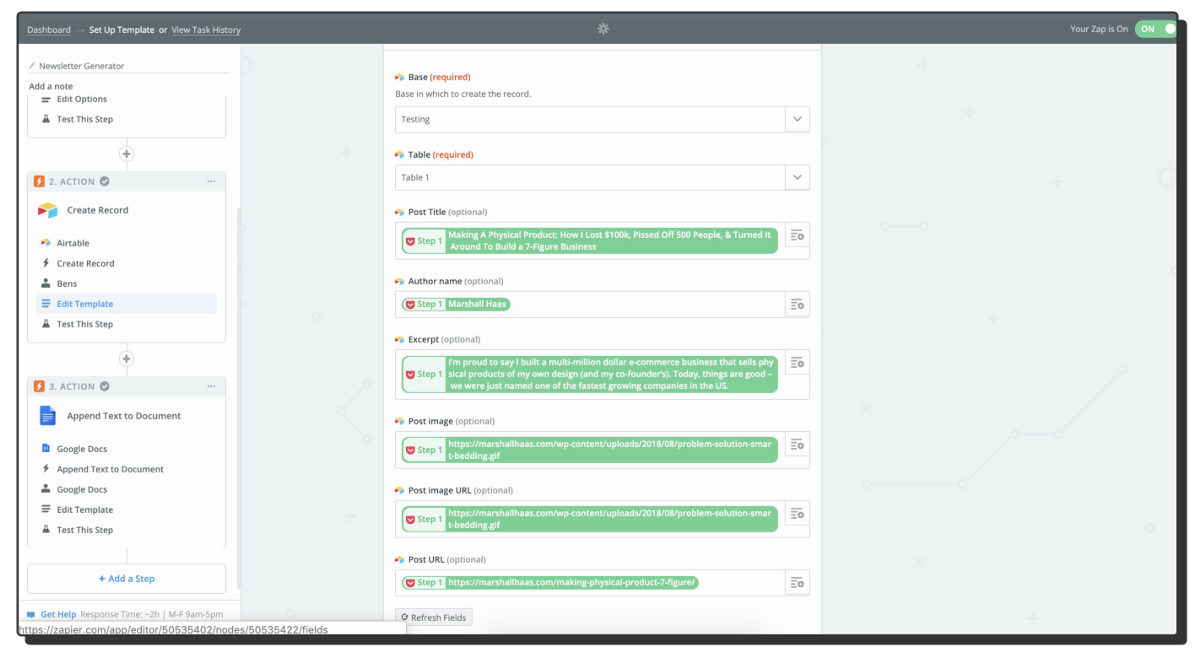The width and height of the screenshot is (1200, 668).
Task: Click the Zapier loading logo at top center
Action: 603,29
